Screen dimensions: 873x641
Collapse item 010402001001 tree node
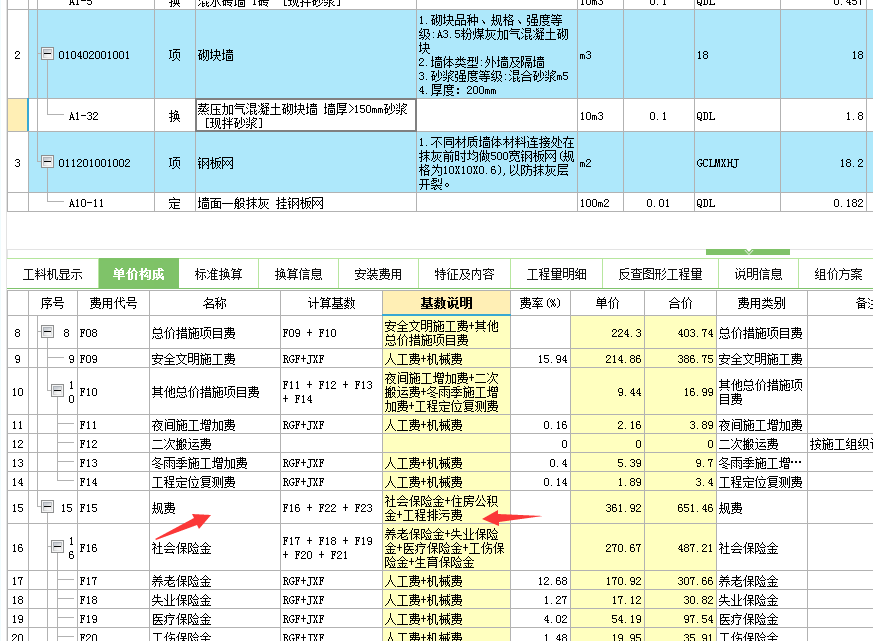click(x=47, y=54)
